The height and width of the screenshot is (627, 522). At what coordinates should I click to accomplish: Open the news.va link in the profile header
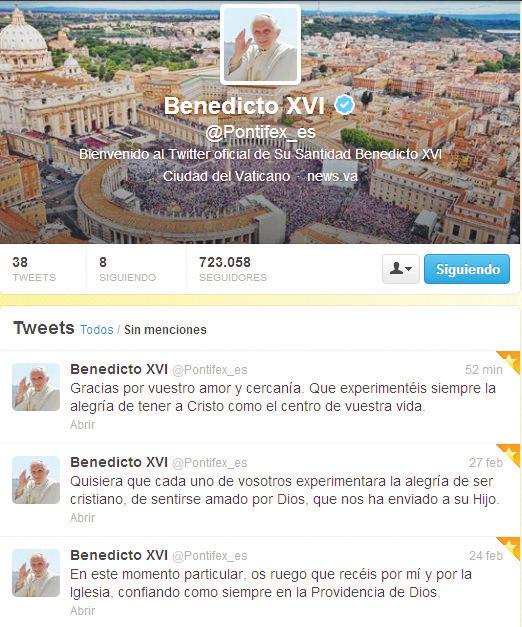tap(332, 176)
